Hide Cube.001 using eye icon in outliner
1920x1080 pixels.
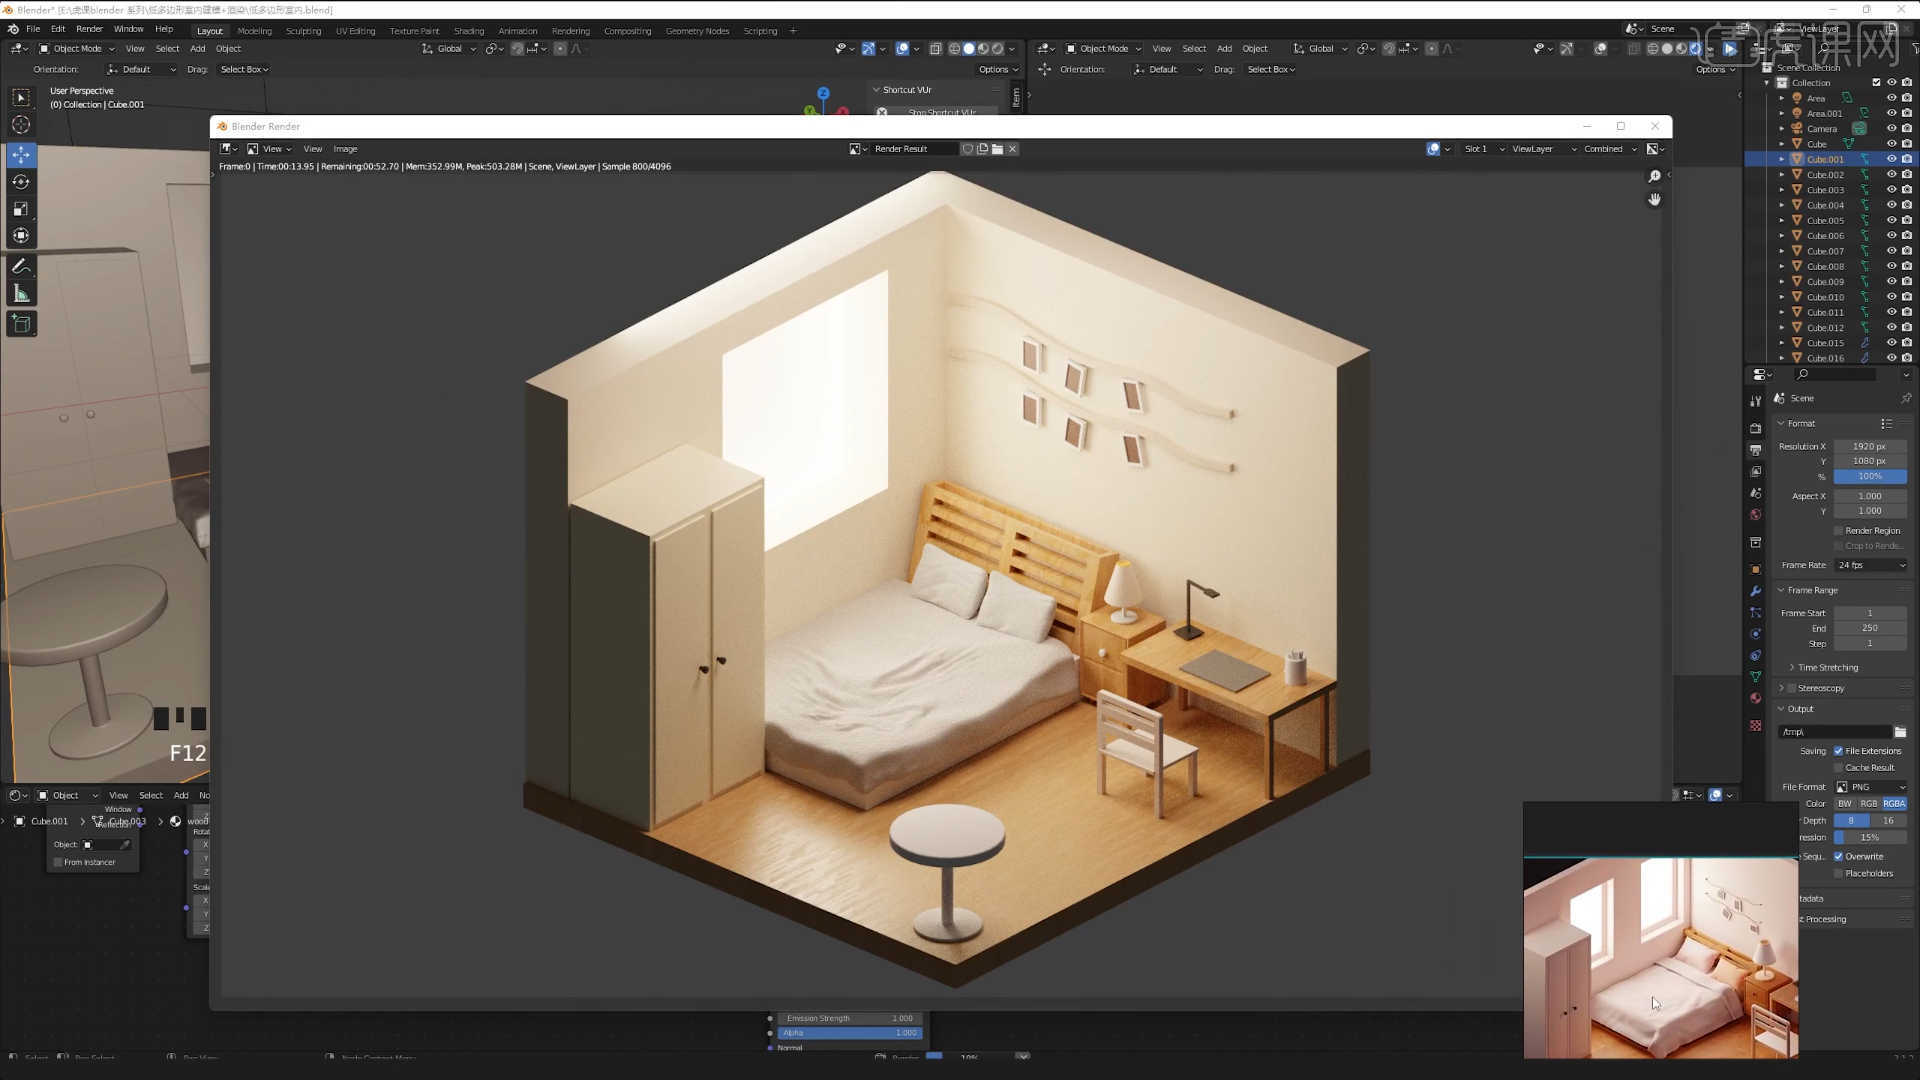1891,159
